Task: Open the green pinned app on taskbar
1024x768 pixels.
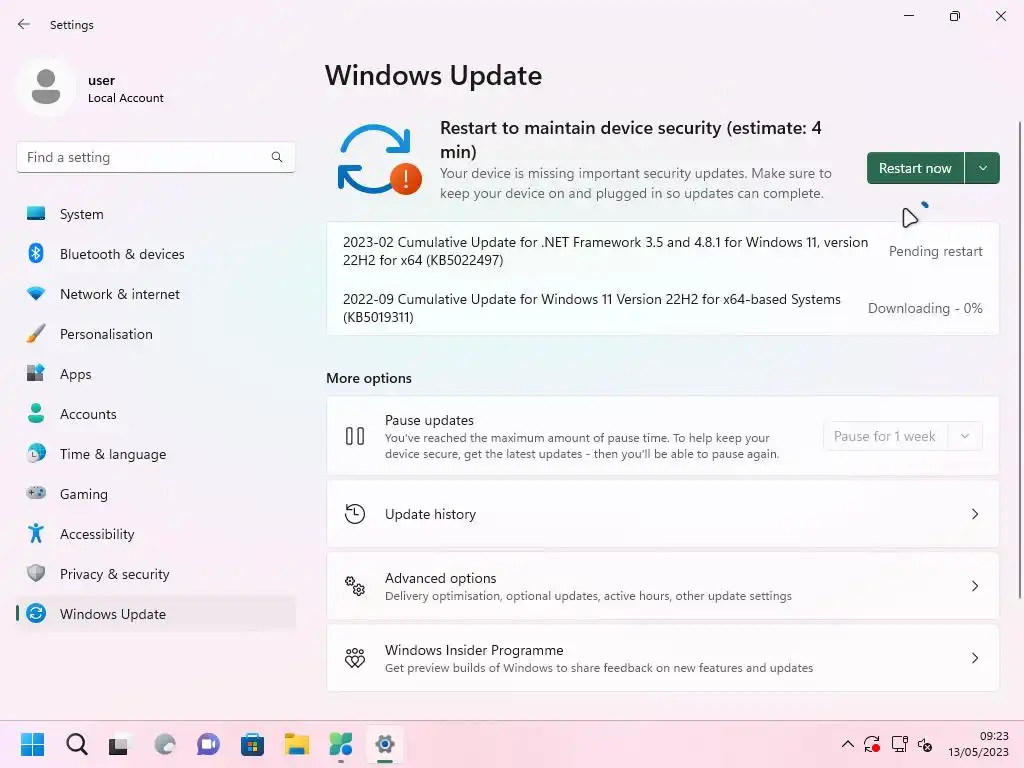Action: point(340,744)
